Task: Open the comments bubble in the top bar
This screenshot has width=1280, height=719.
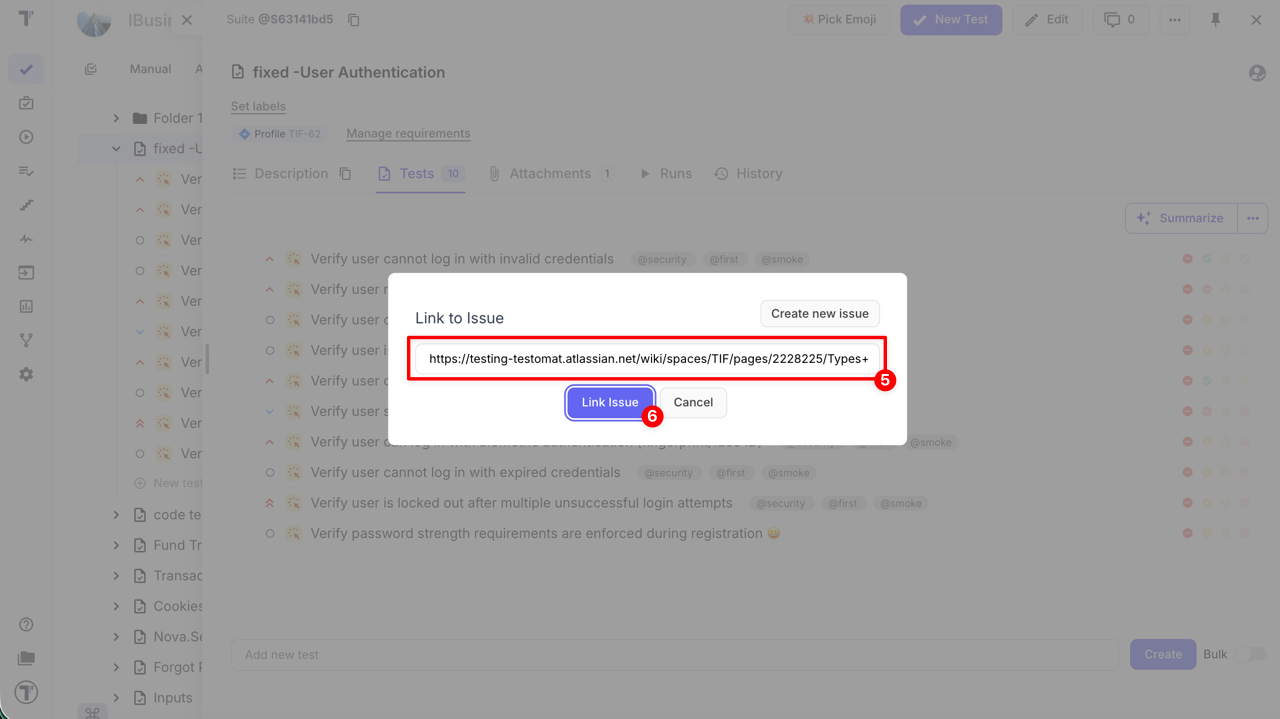Action: pos(1120,19)
